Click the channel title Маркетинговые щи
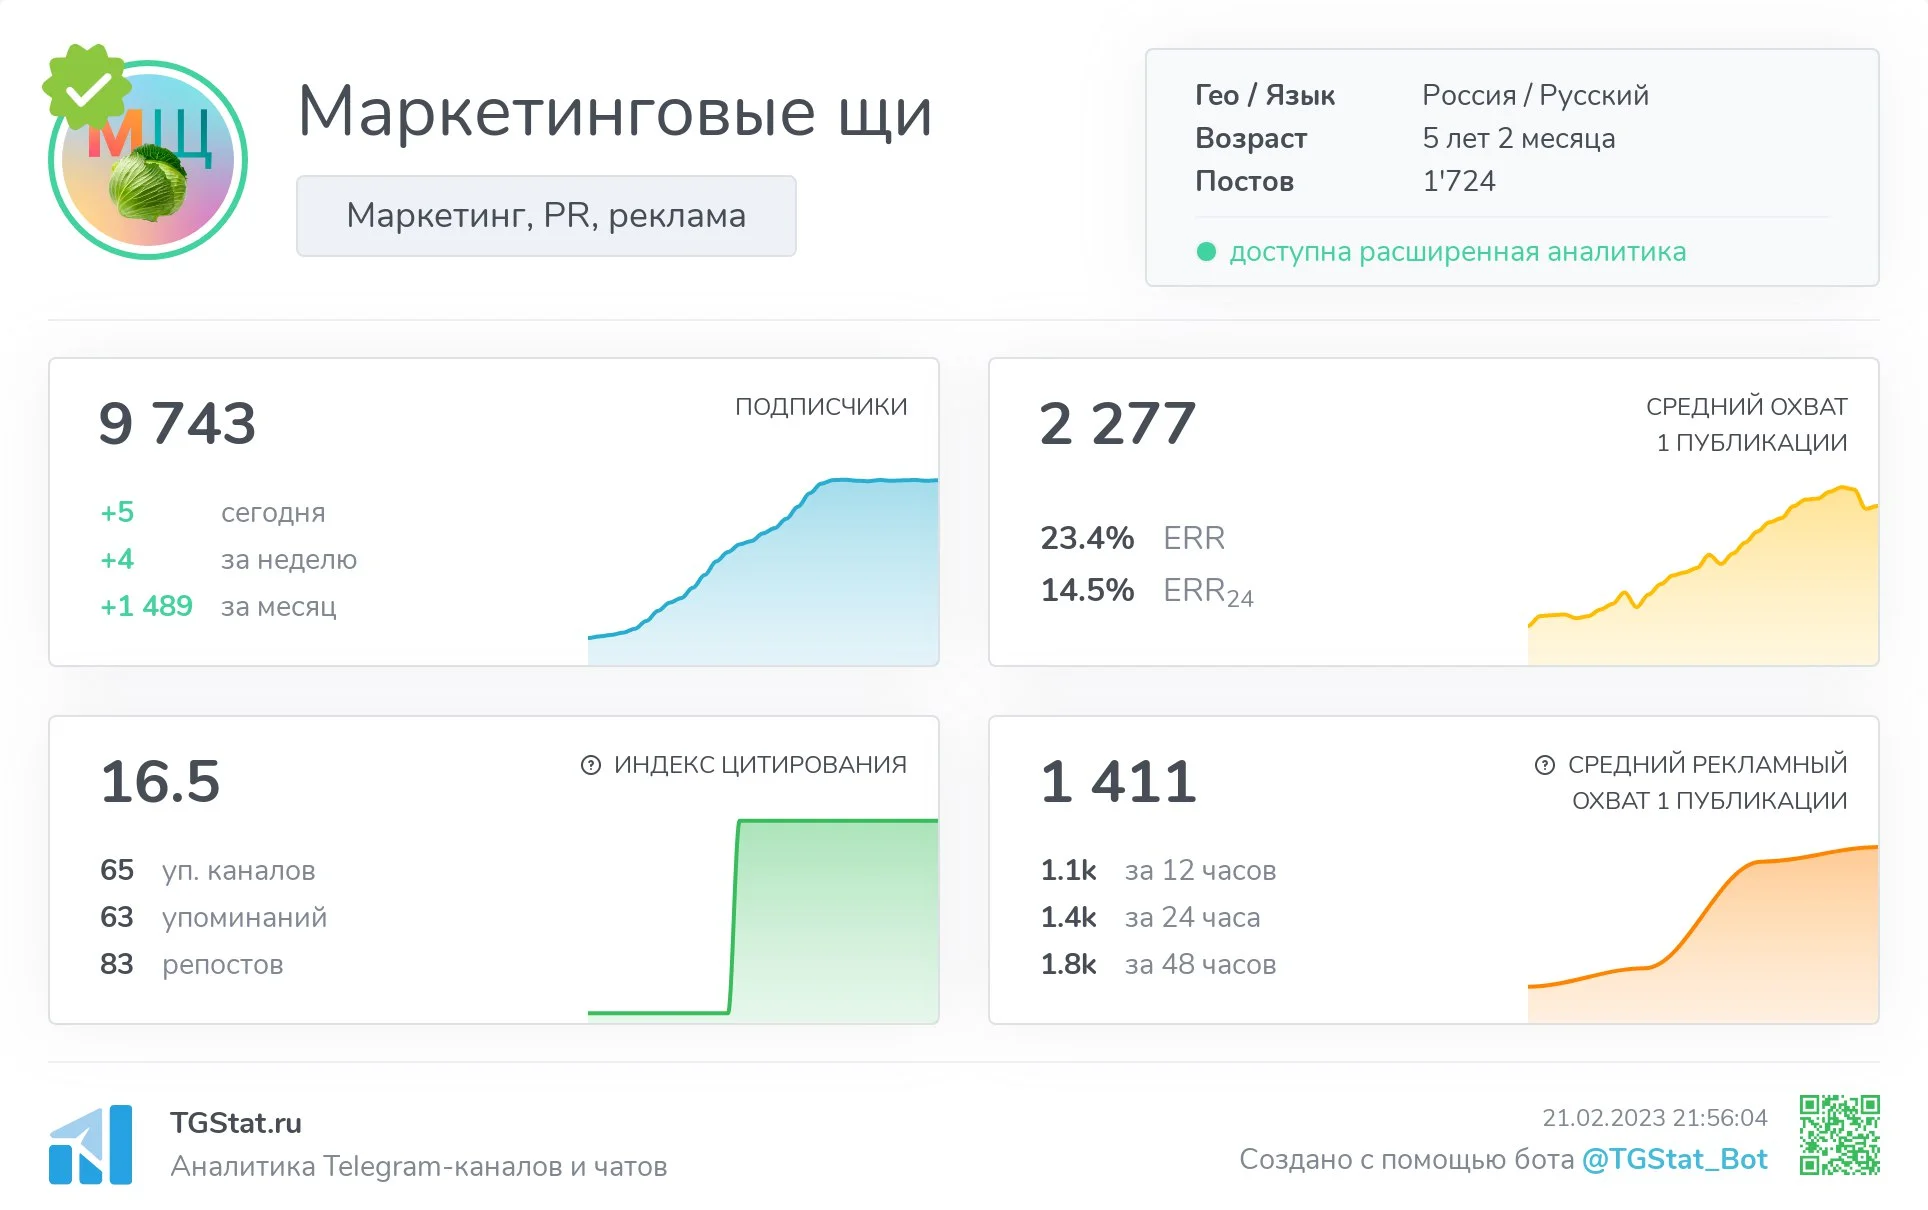 point(615,111)
